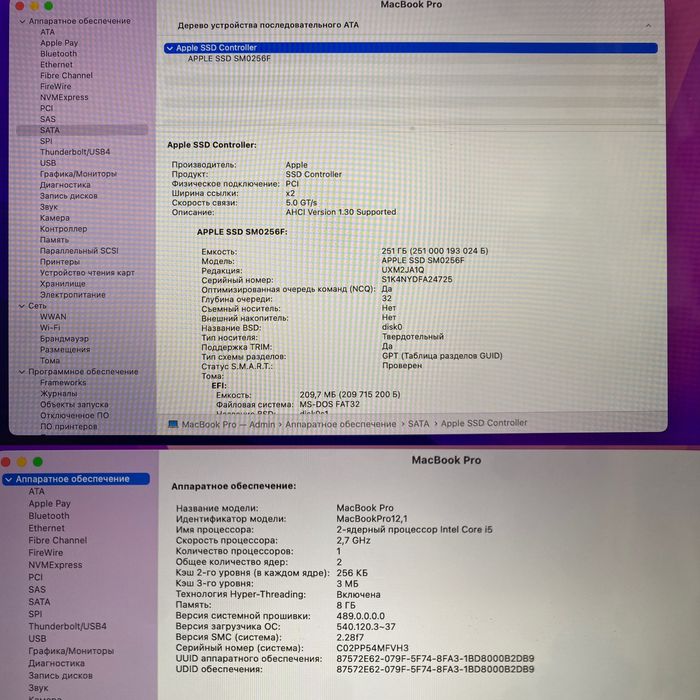
Task: Select Журналы in the sidebar
Action: [x=58, y=393]
